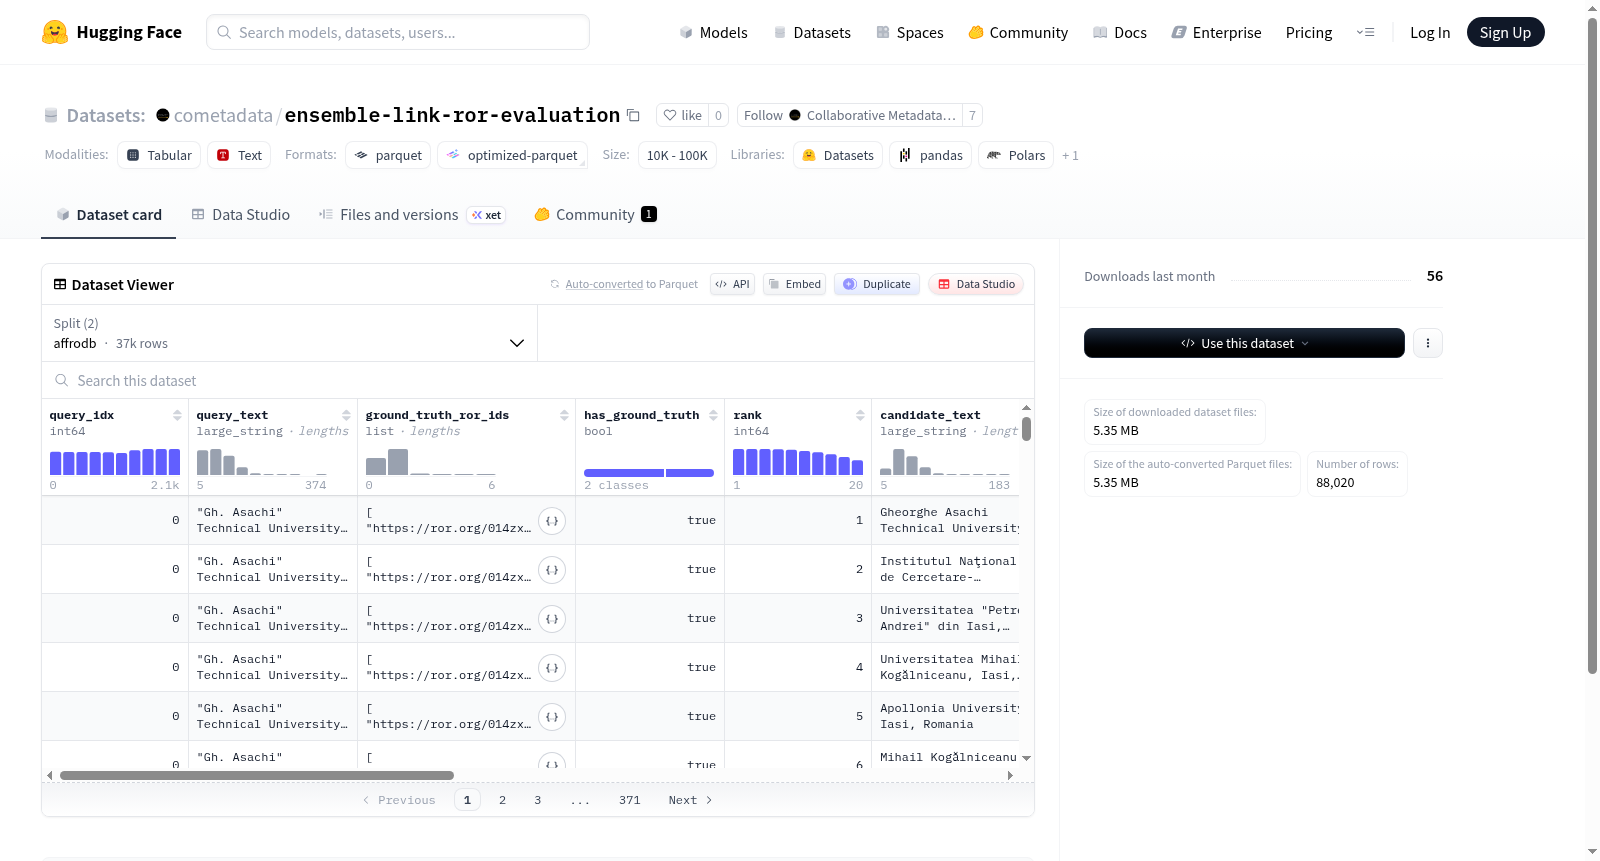Screen dimensions: 1600x861
Task: Select the optimized-parquet format tag
Action: (x=511, y=155)
